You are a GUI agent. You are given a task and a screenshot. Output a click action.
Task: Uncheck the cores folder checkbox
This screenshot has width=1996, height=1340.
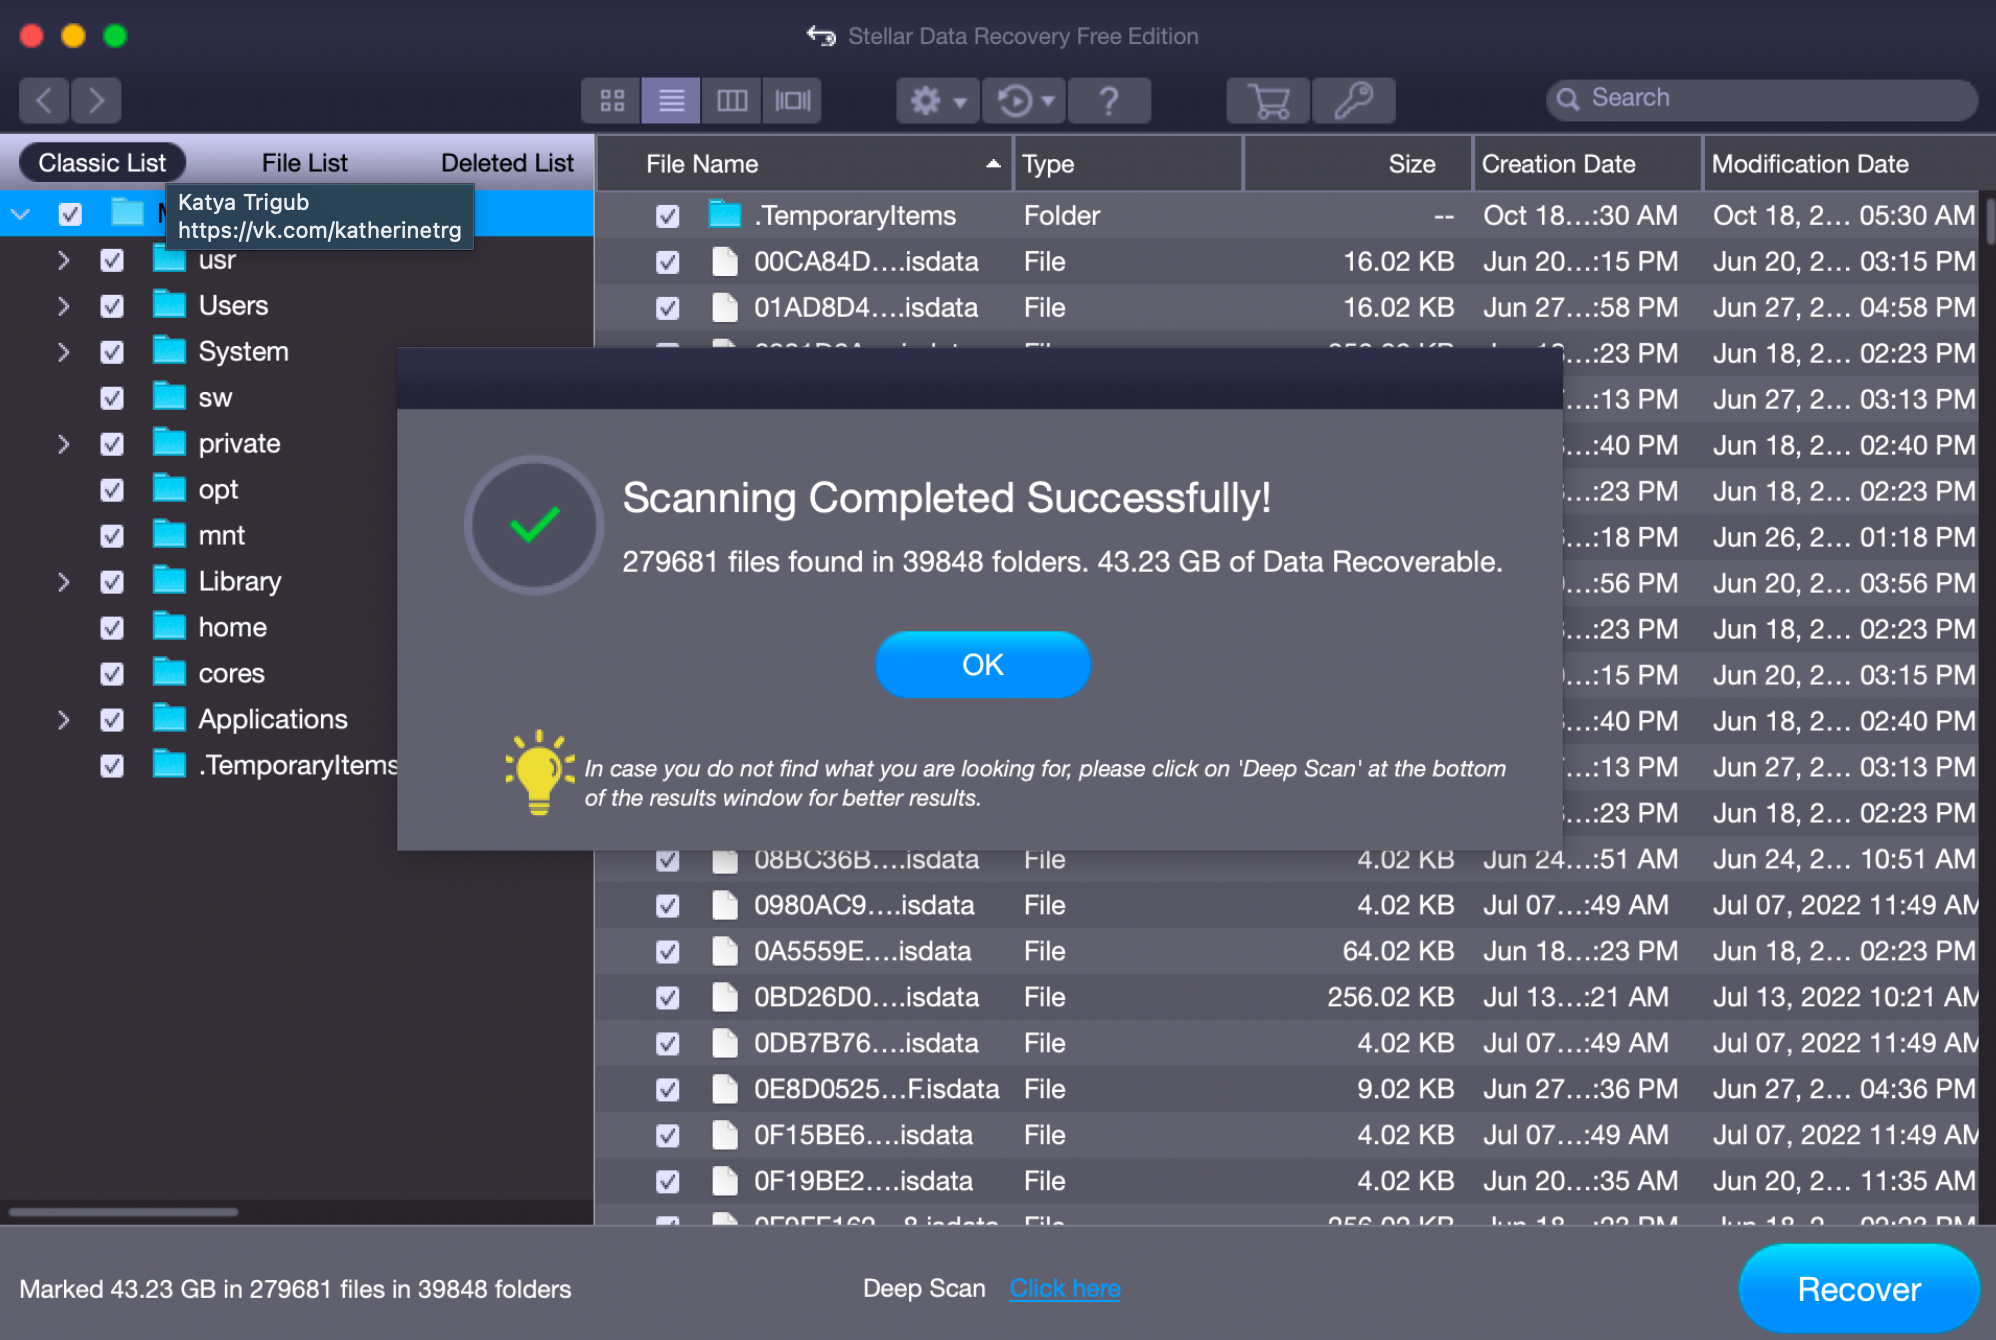click(x=112, y=674)
